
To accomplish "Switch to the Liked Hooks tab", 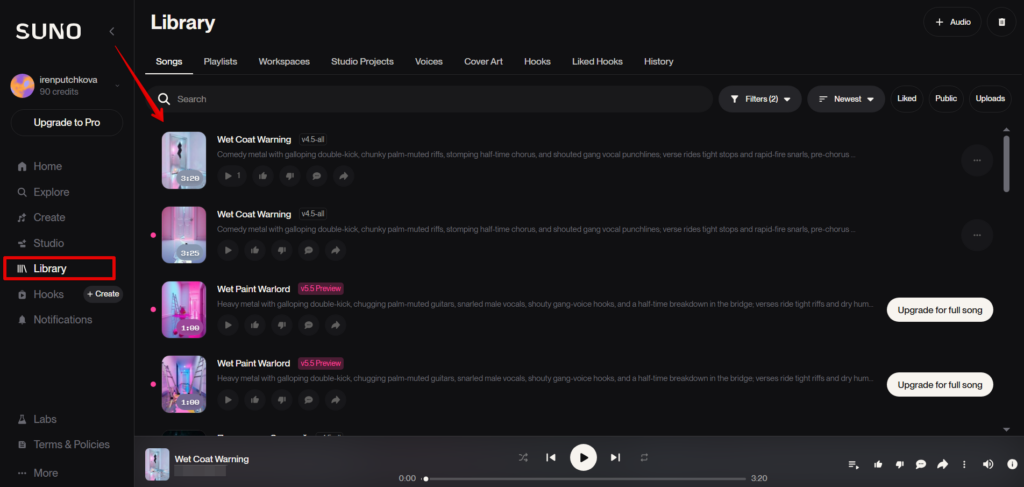I will (x=598, y=61).
